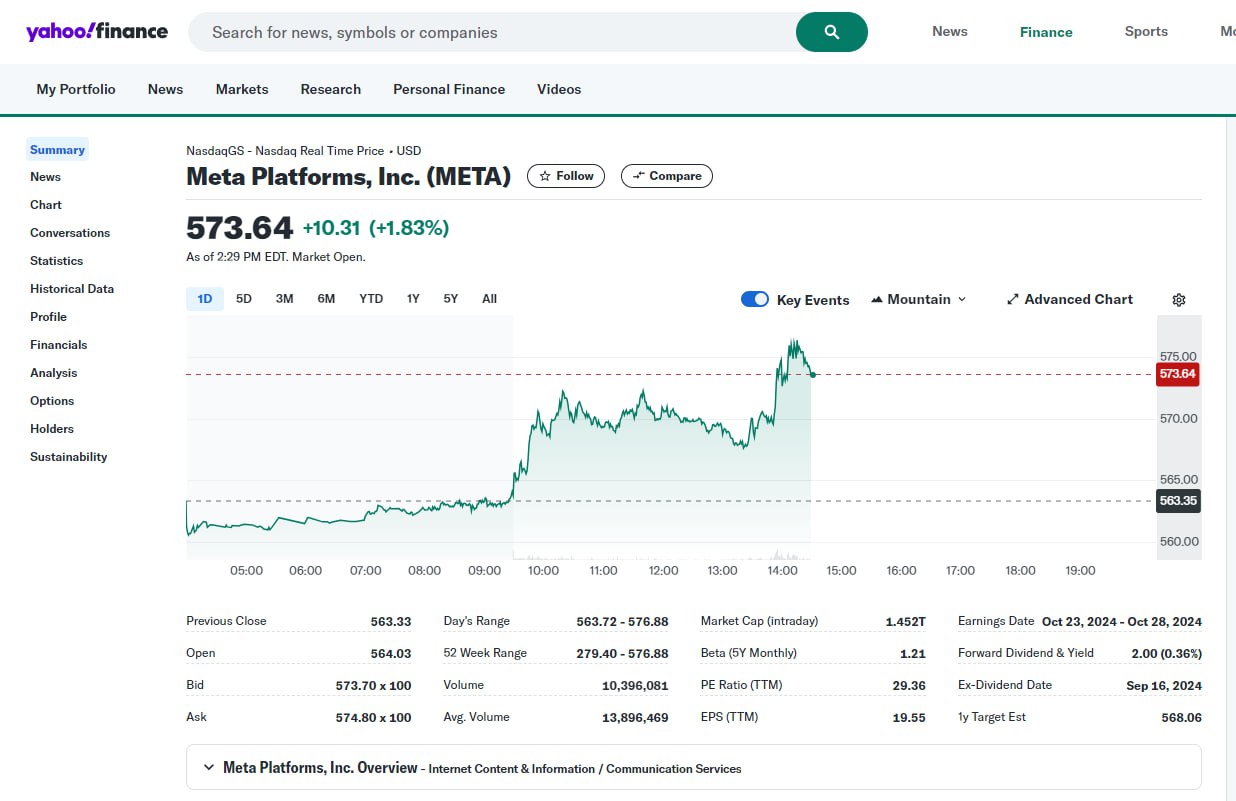Open Sports in the top header
This screenshot has width=1236, height=801.
(x=1146, y=32)
